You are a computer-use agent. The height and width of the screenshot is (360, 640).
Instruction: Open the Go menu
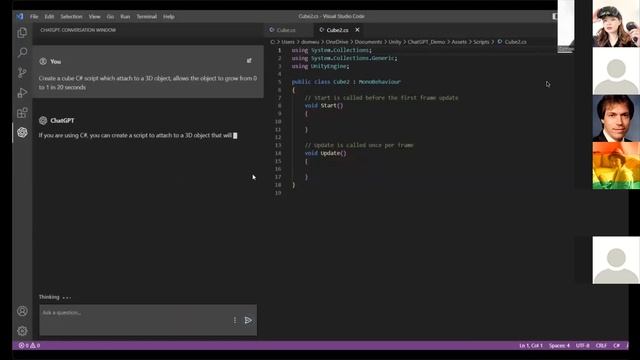110,17
